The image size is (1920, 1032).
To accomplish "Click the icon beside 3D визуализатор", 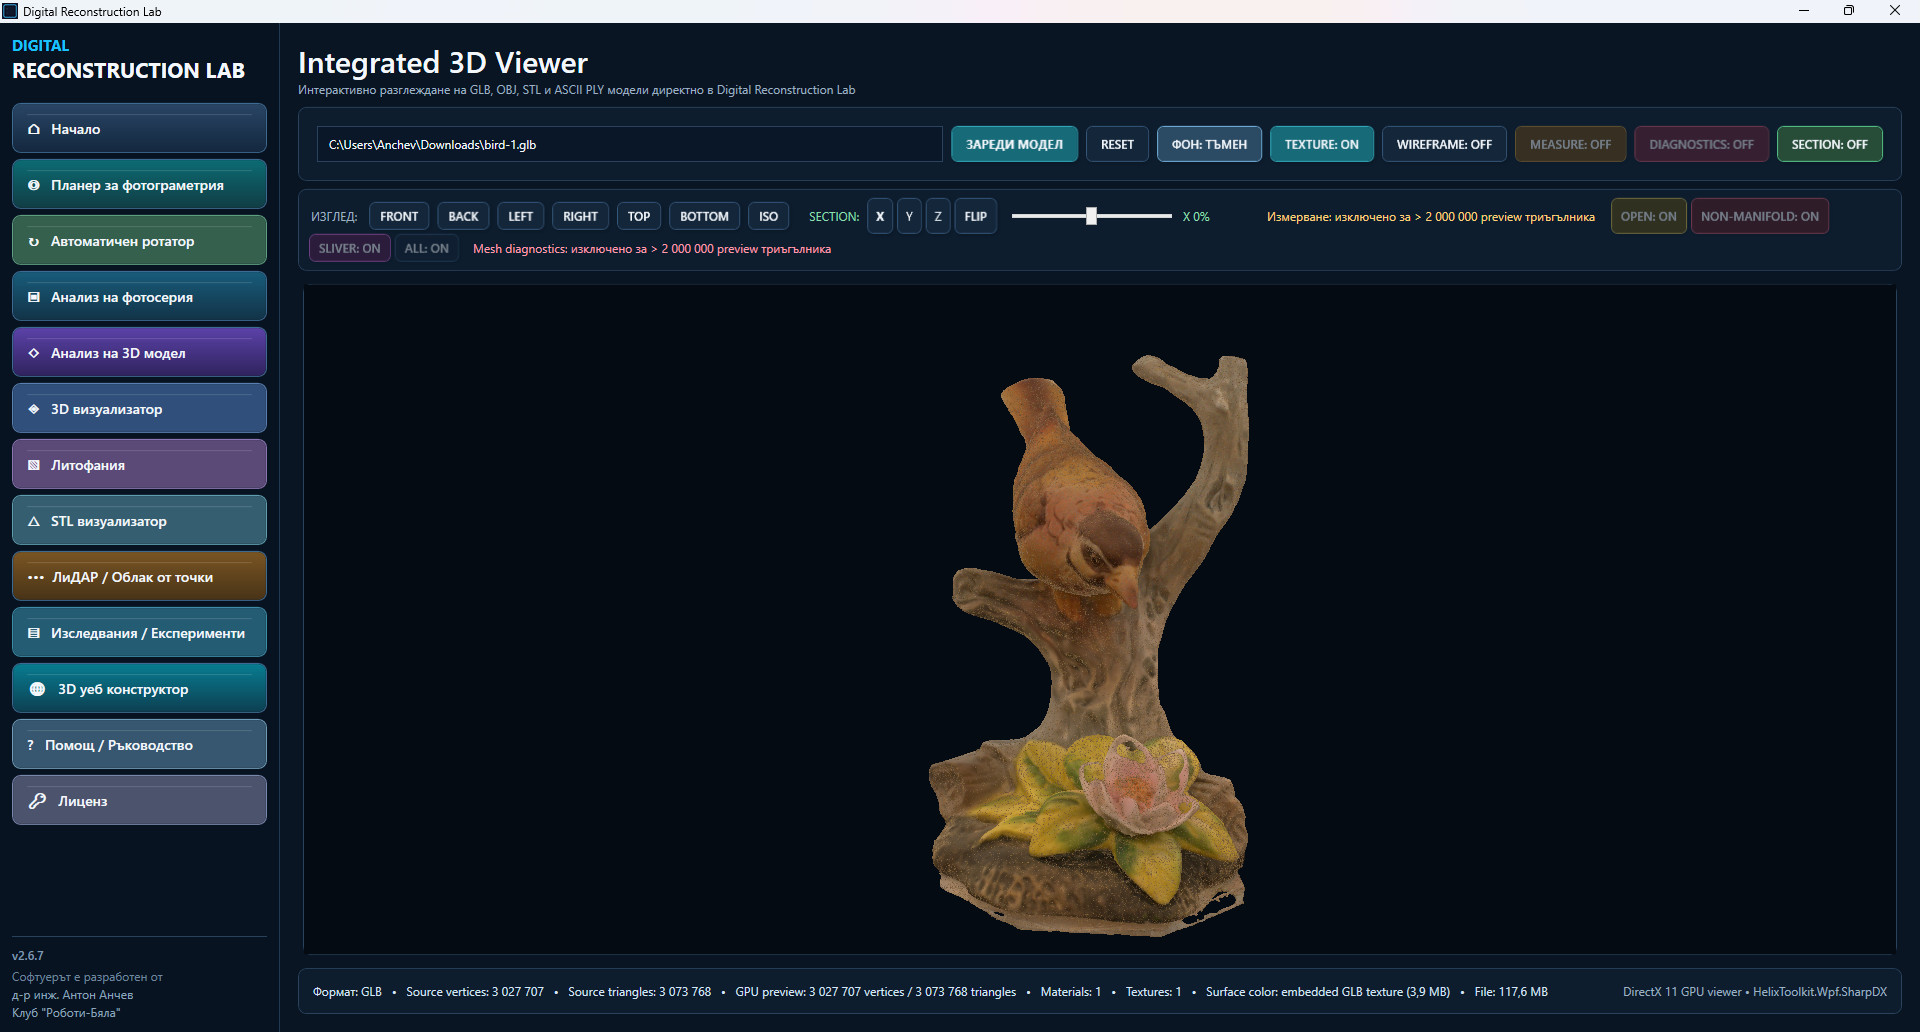I will point(34,409).
